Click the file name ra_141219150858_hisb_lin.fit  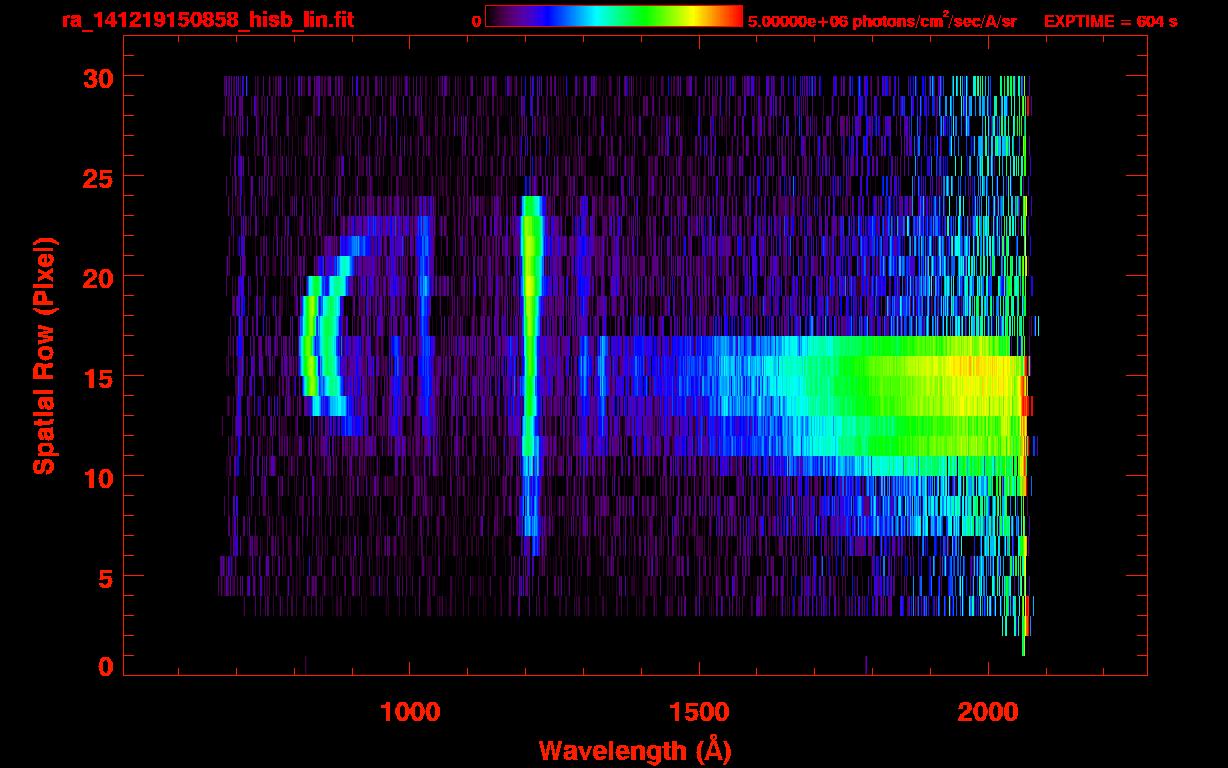207,19
